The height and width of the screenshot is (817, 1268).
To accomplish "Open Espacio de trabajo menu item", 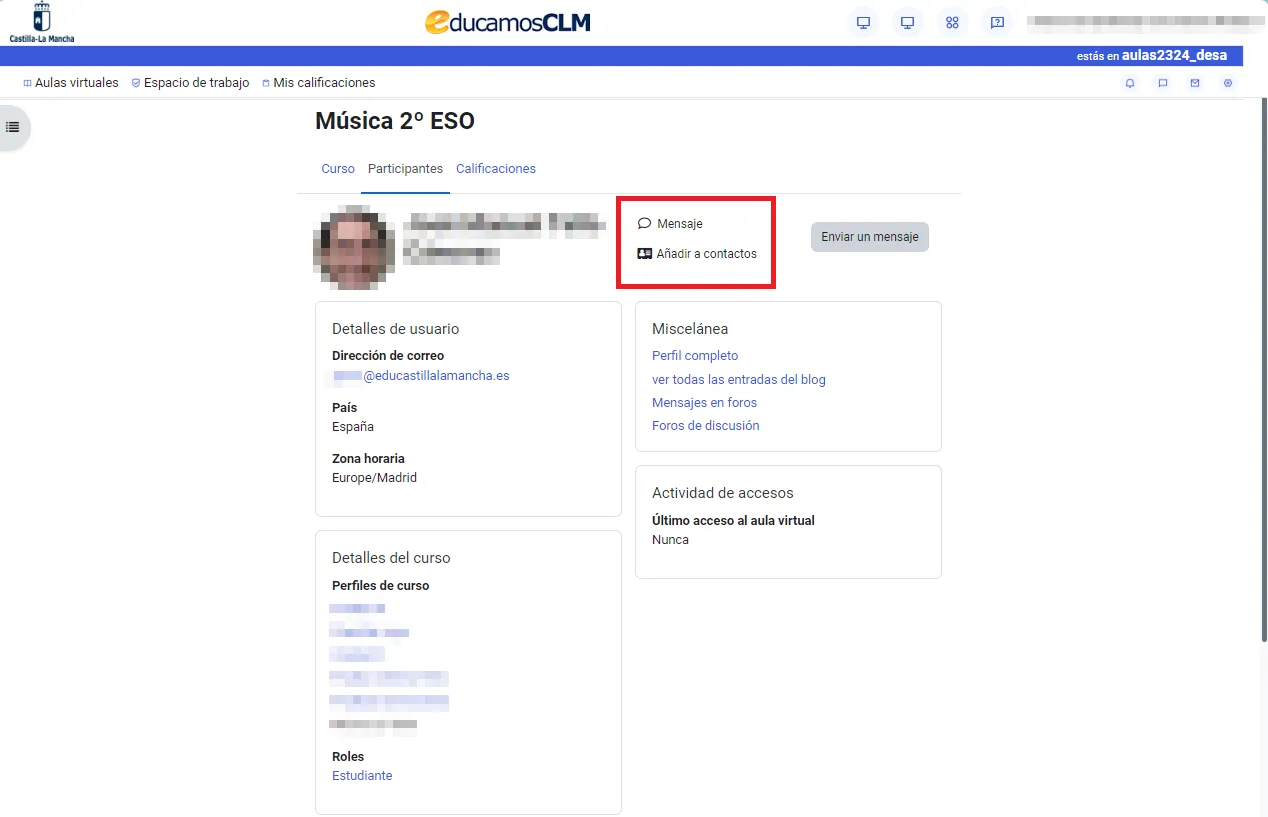I will tap(191, 83).
